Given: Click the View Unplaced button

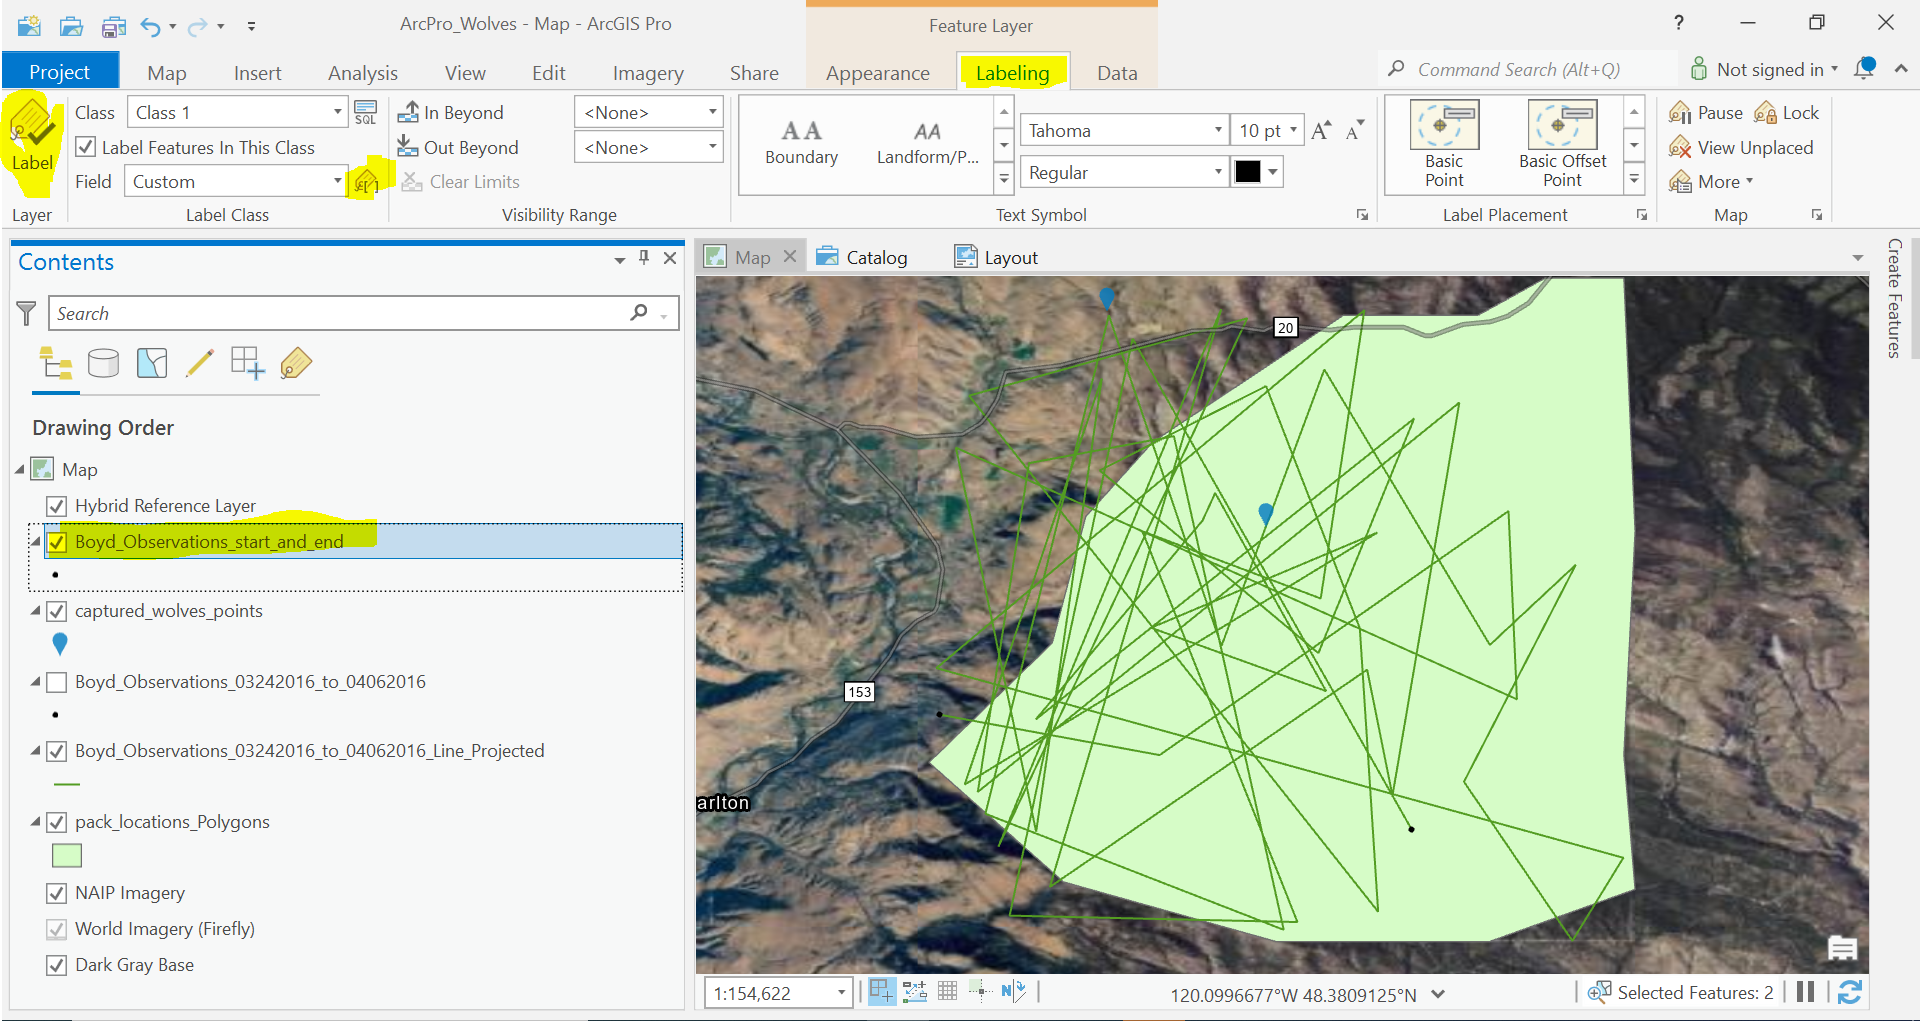Looking at the screenshot, I should click(x=1742, y=148).
